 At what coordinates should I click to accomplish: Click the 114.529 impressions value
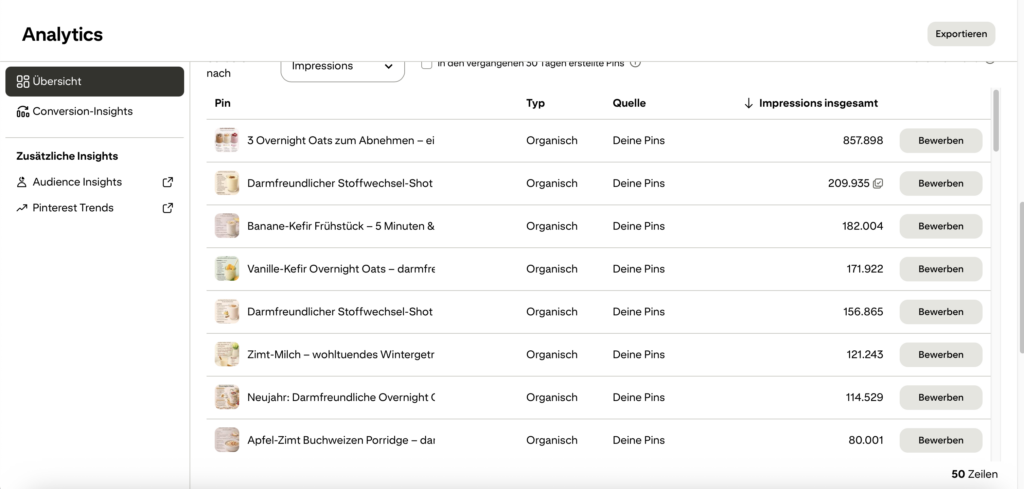tap(863, 398)
